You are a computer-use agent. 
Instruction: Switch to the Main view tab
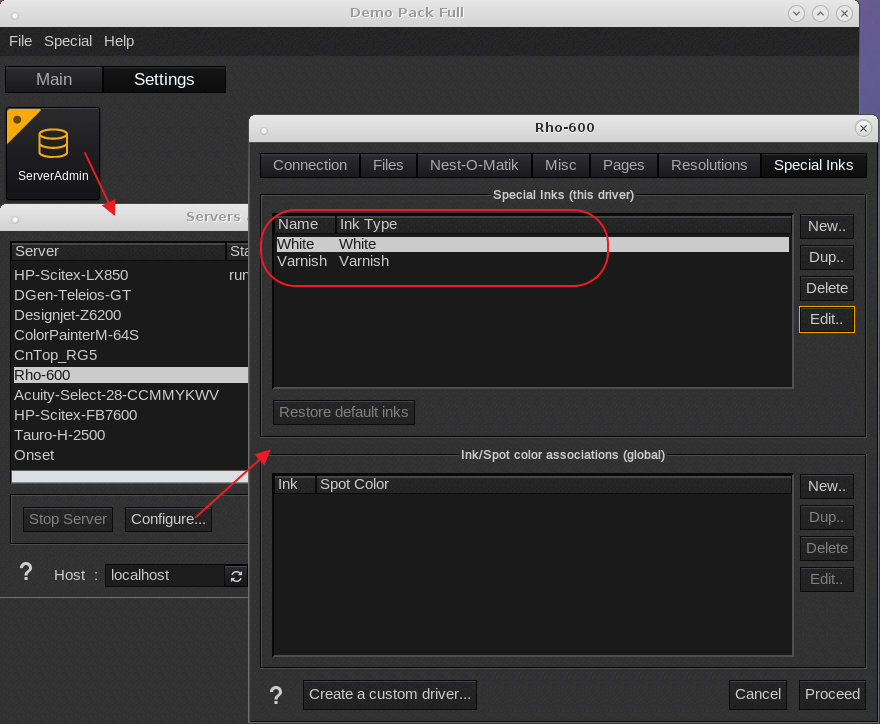pos(54,79)
